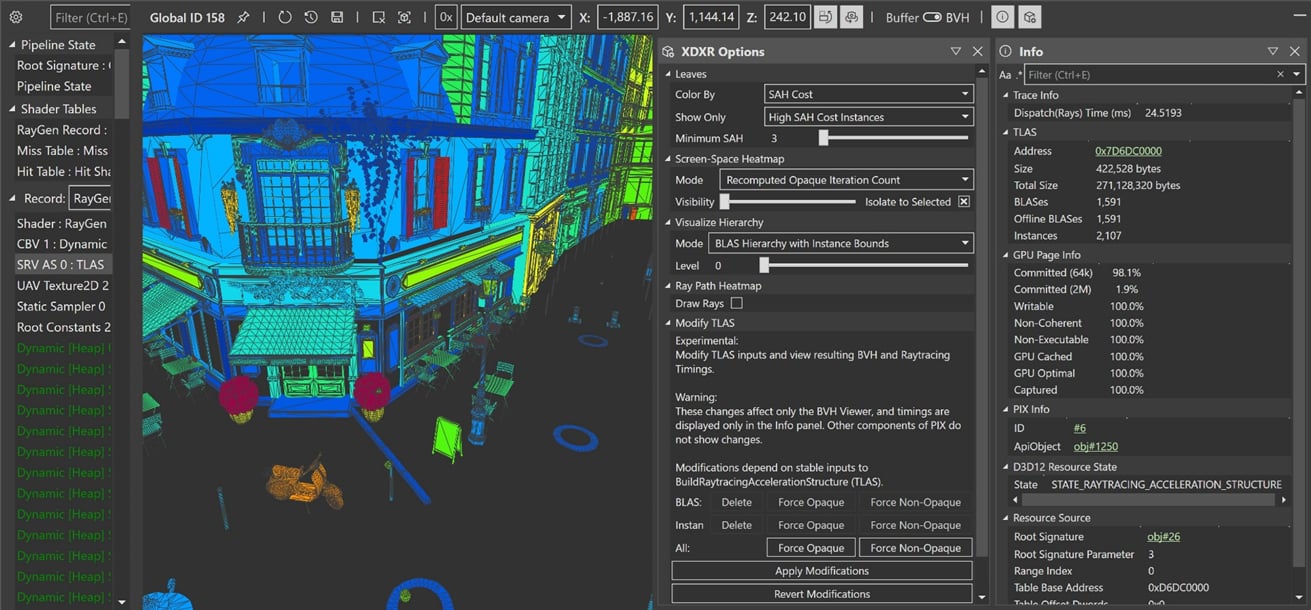The image size is (1311, 610).
Task: Click the refresh view icon
Action: click(285, 17)
